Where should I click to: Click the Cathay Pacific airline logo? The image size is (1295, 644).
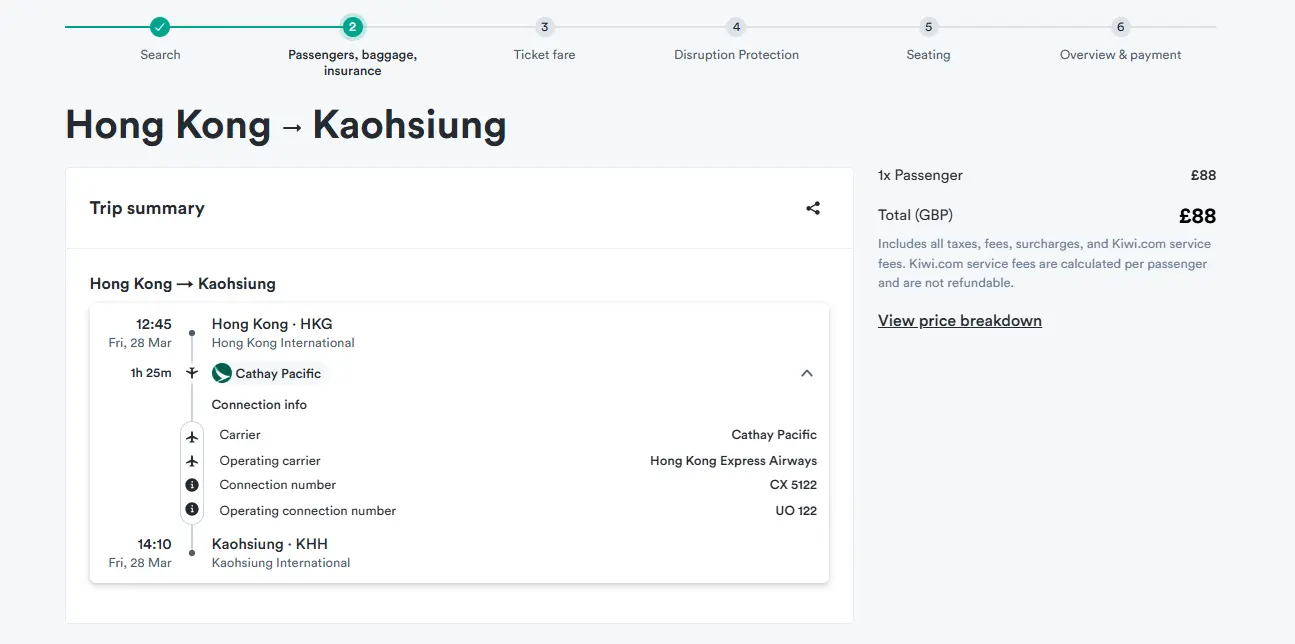(222, 373)
